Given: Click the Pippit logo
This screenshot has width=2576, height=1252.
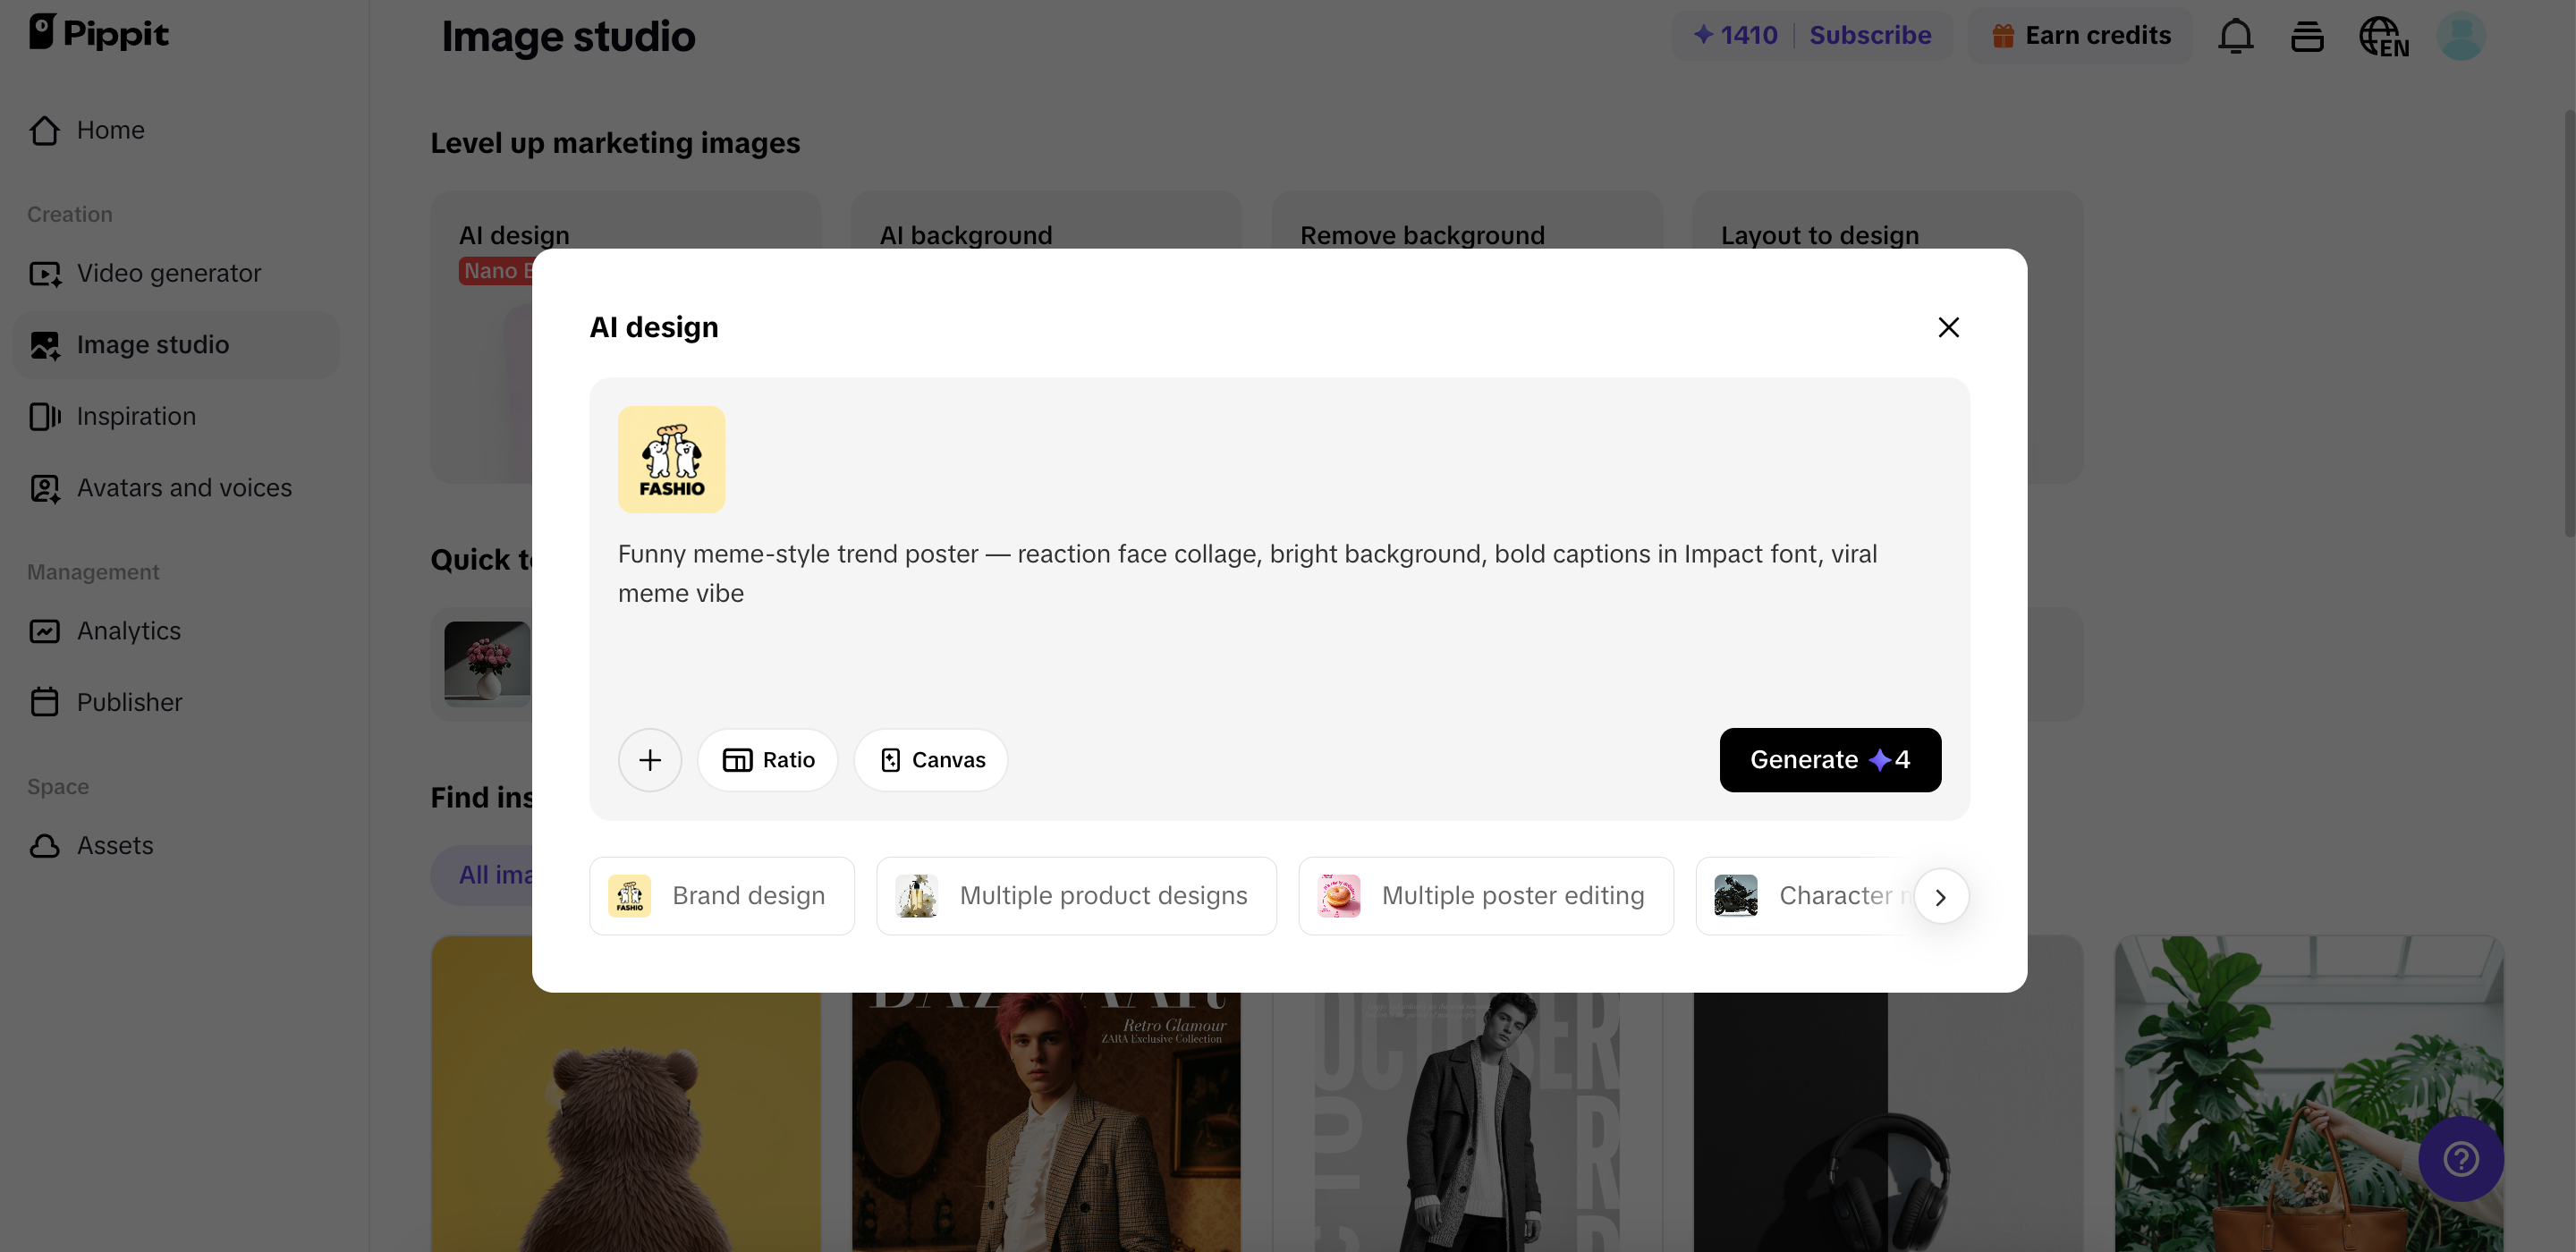Looking at the screenshot, I should 98,32.
